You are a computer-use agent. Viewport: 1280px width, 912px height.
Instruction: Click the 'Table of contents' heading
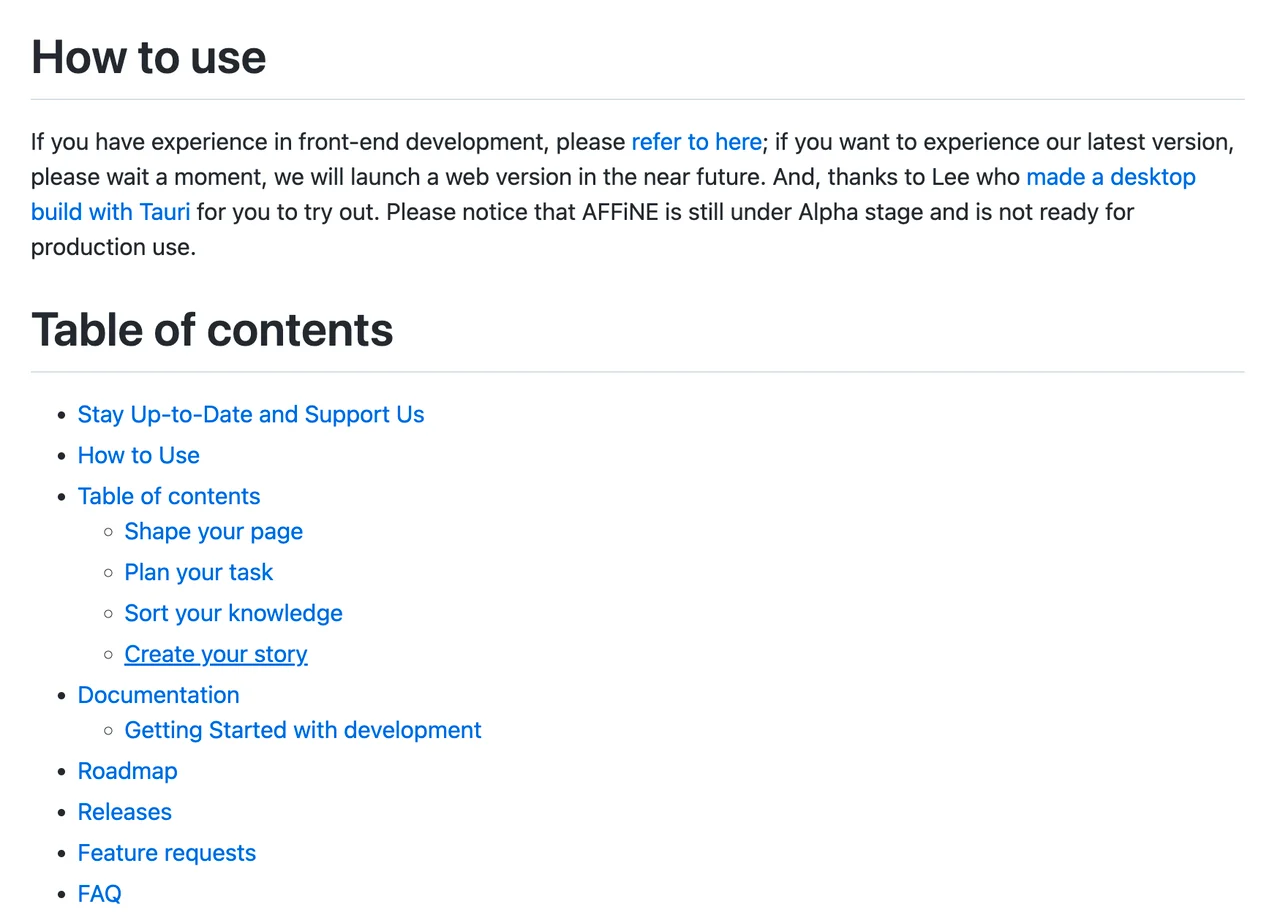(212, 329)
